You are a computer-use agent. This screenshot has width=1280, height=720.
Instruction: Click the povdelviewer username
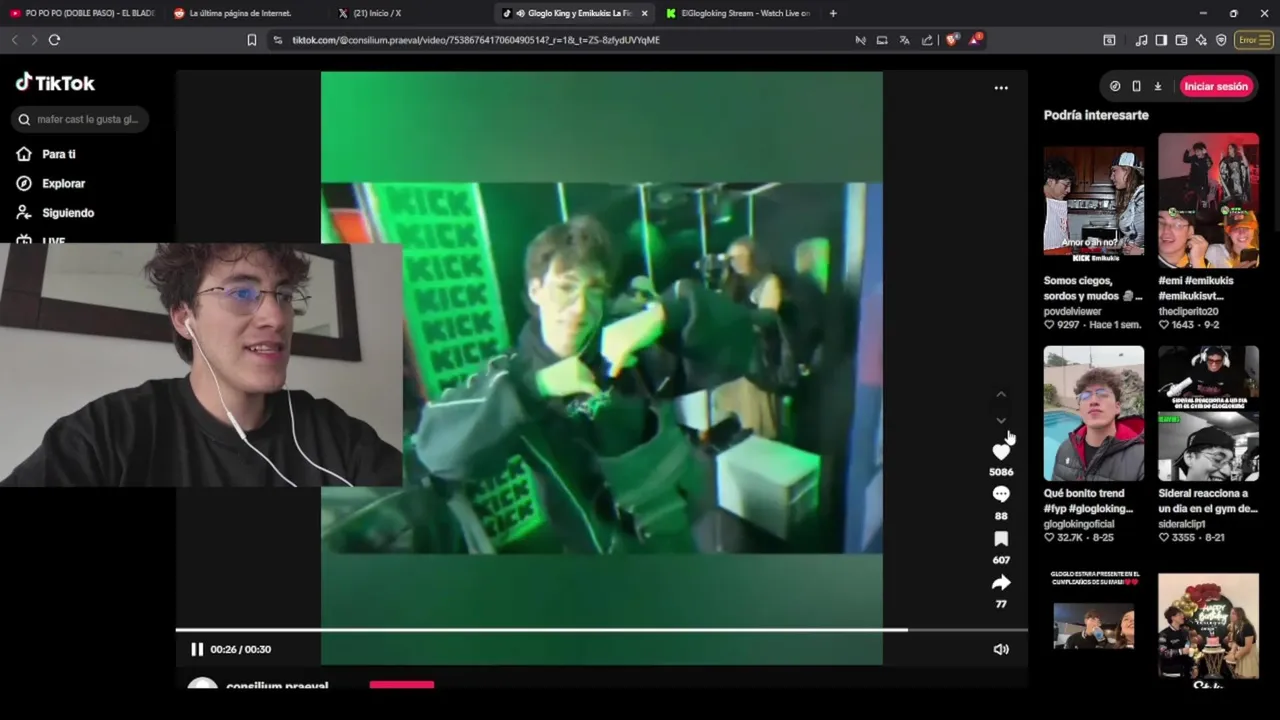[x=1072, y=311]
